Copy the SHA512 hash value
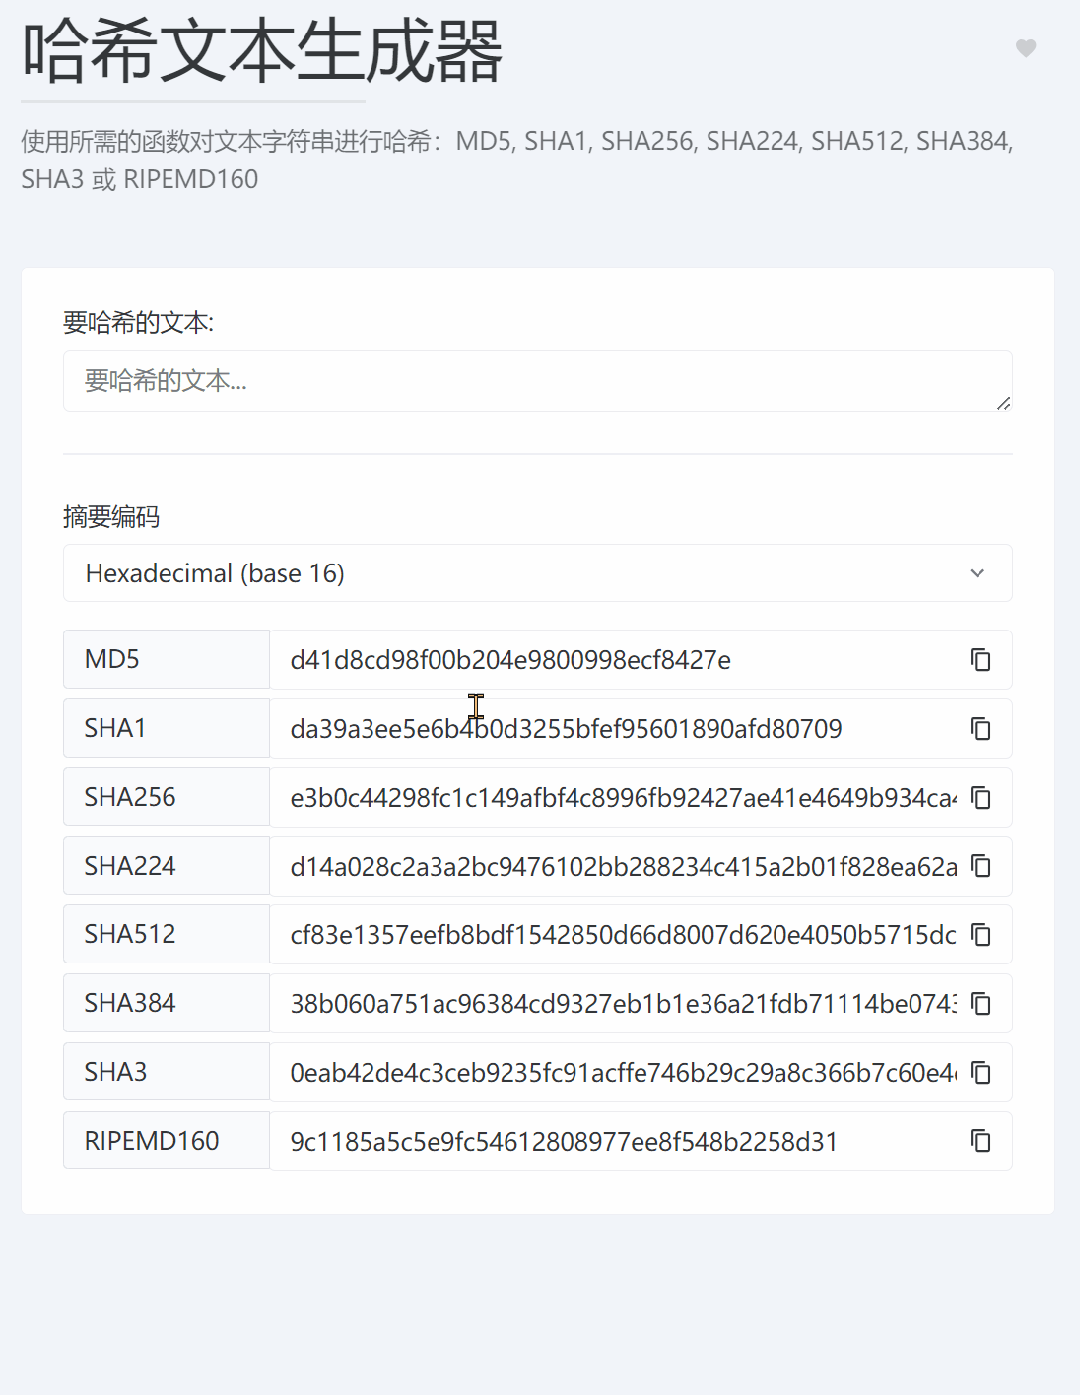The image size is (1080, 1395). coord(981,935)
